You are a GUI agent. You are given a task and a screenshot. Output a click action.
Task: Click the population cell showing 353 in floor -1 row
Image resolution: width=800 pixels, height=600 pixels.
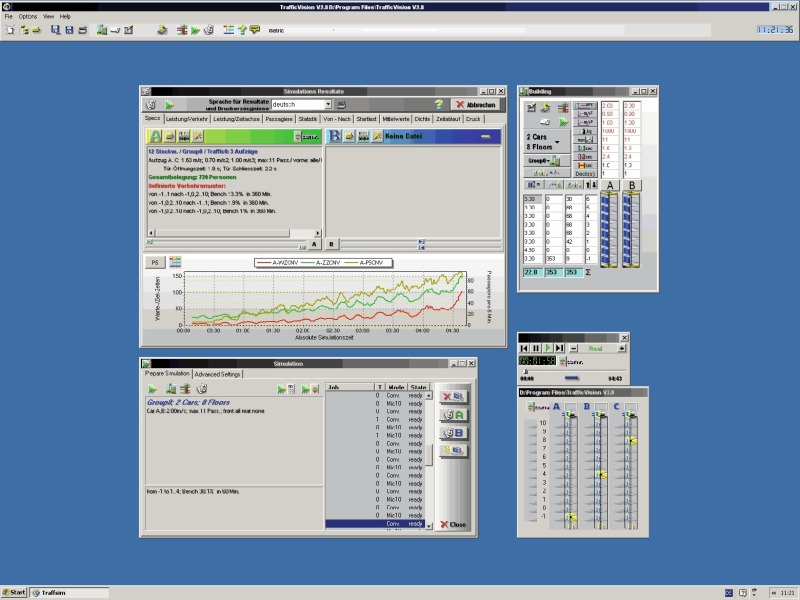click(x=554, y=259)
